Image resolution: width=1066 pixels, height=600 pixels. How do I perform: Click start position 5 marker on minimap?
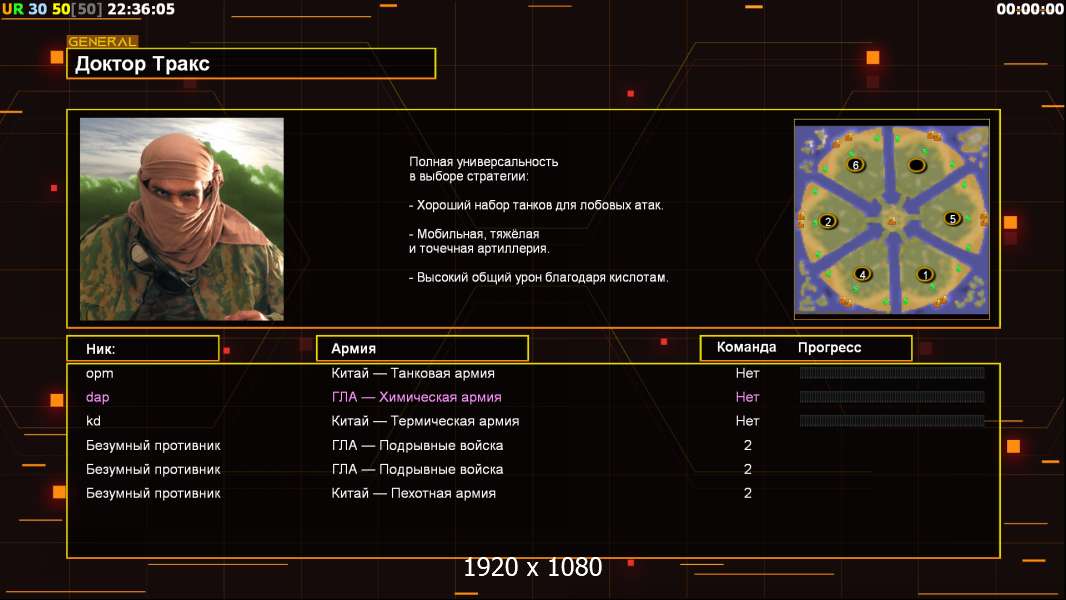(952, 218)
